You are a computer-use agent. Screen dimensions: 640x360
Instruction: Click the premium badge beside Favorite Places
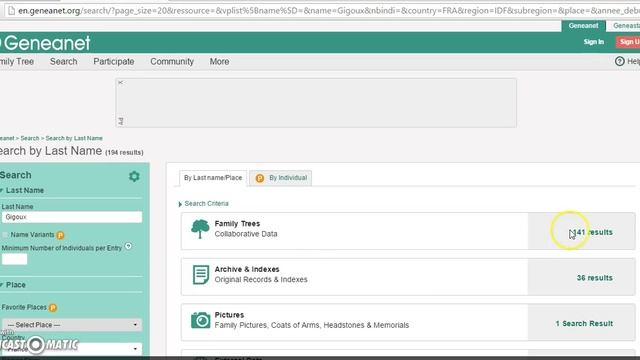(x=53, y=307)
